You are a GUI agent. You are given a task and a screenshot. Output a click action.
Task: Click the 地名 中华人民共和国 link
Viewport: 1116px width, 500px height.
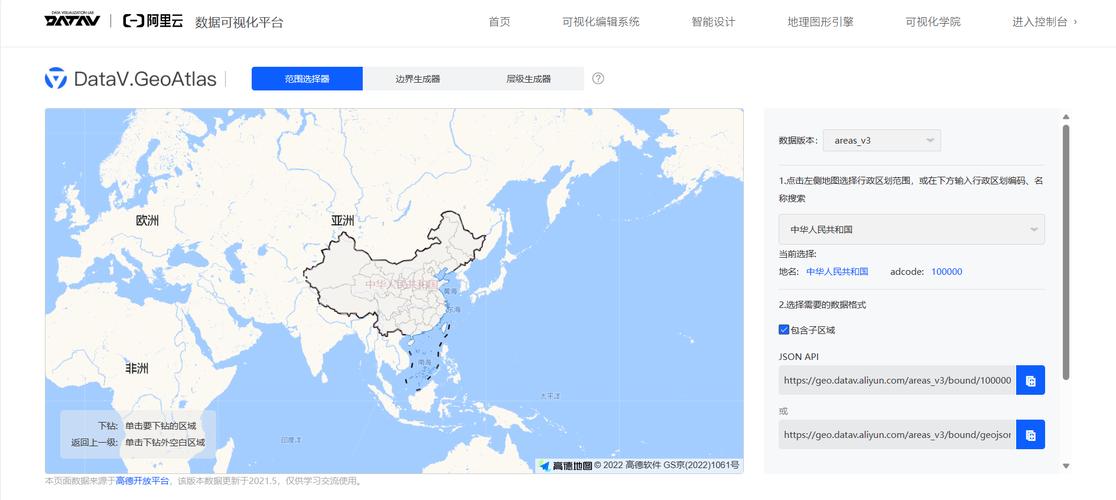(x=837, y=272)
